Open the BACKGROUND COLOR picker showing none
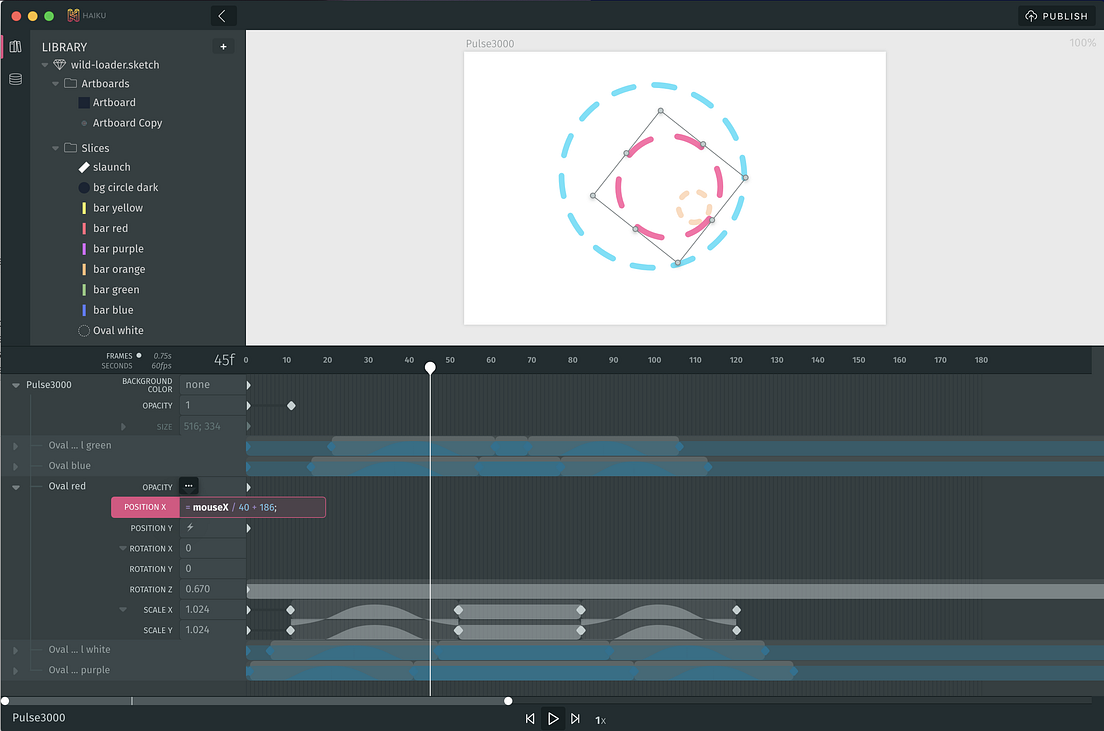The image size is (1104, 731). (x=212, y=384)
